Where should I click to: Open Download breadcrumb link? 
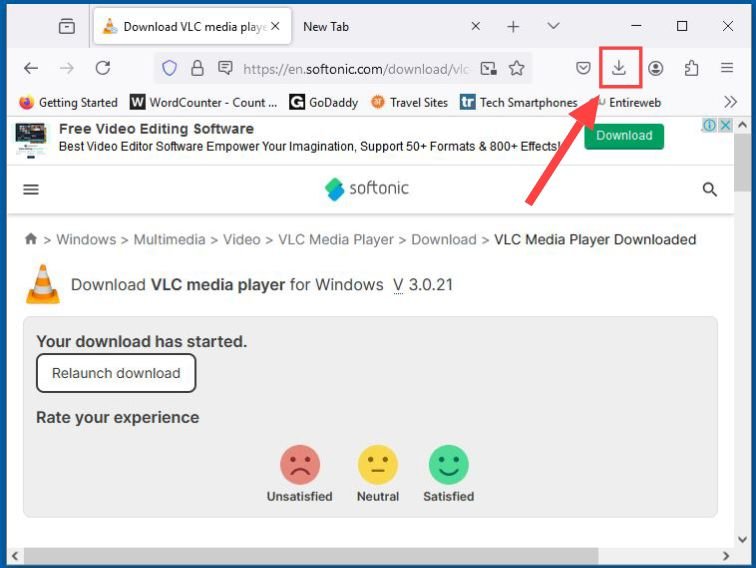pyautogui.click(x=444, y=240)
